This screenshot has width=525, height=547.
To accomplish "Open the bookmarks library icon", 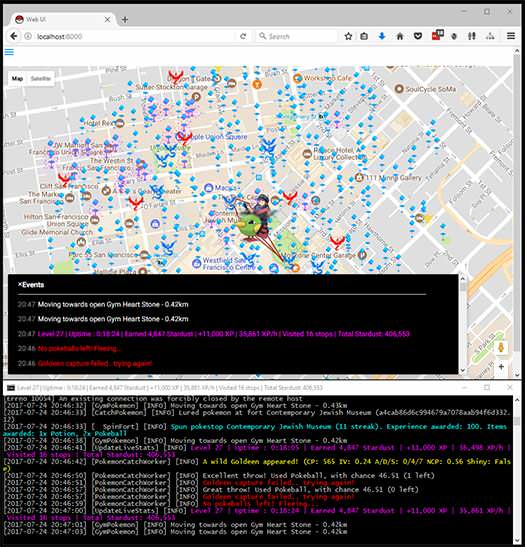I will point(364,36).
